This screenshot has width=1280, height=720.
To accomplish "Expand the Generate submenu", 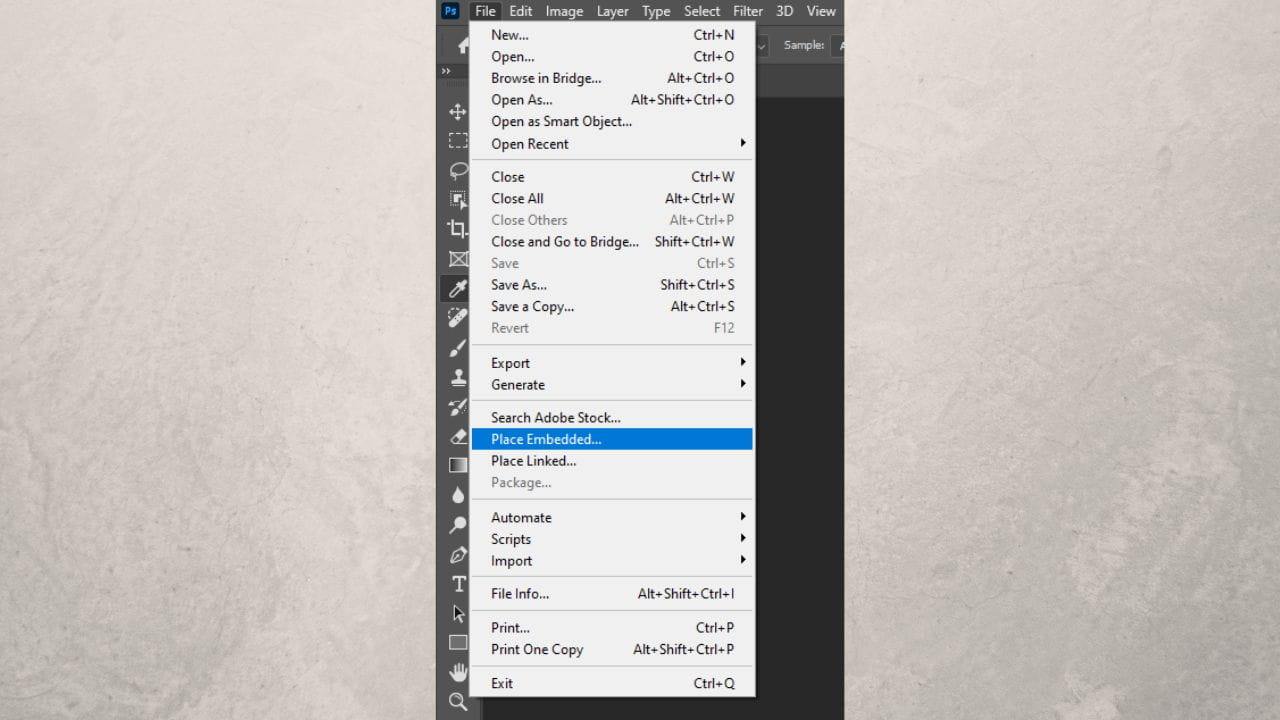I will pyautogui.click(x=612, y=385).
